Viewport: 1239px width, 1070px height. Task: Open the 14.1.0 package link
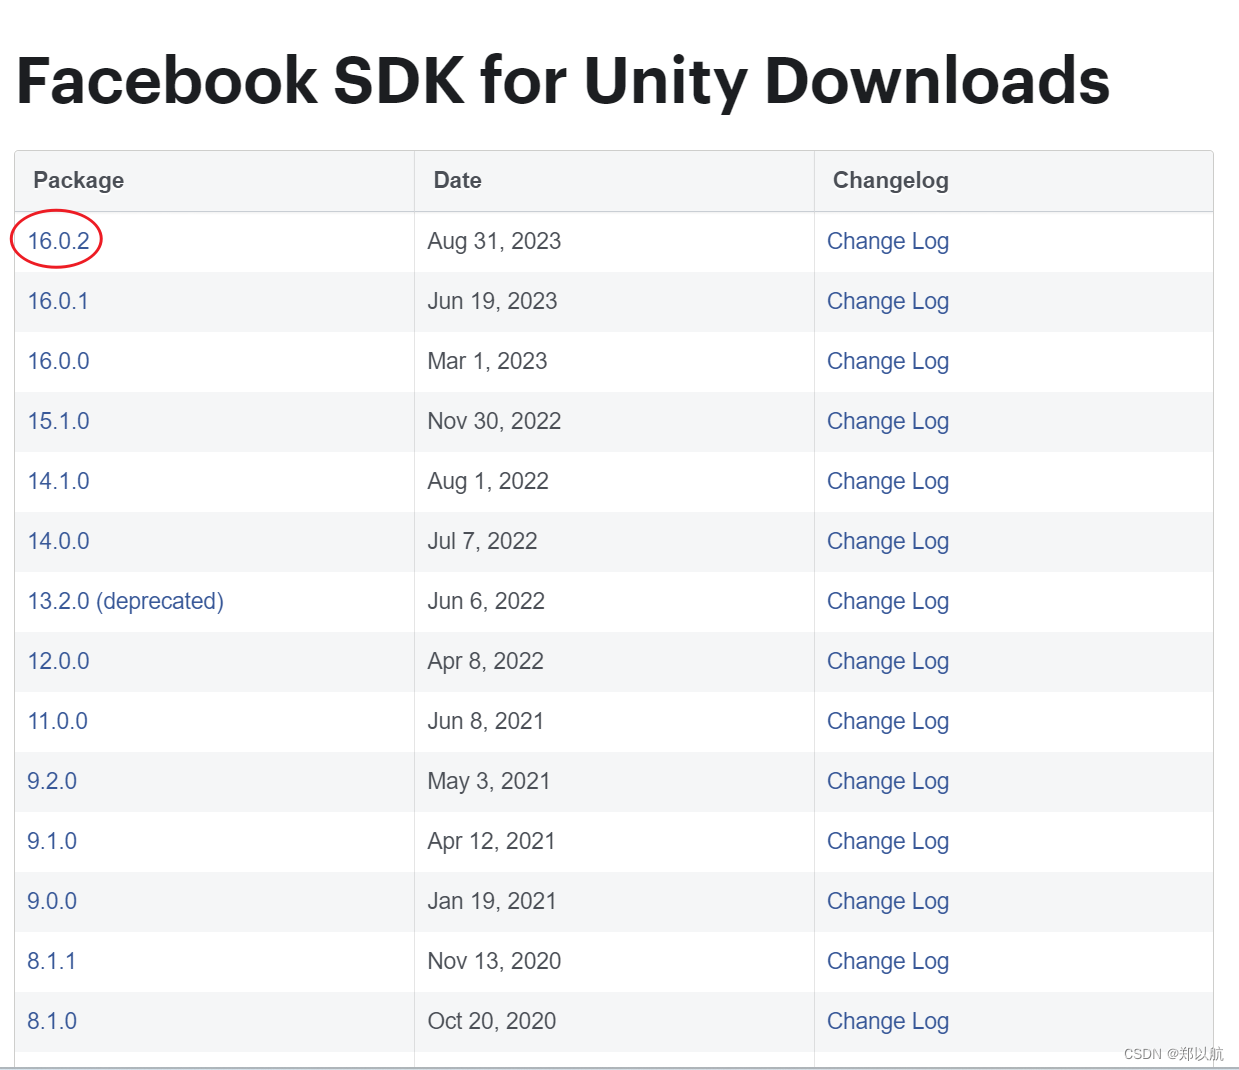(x=58, y=481)
